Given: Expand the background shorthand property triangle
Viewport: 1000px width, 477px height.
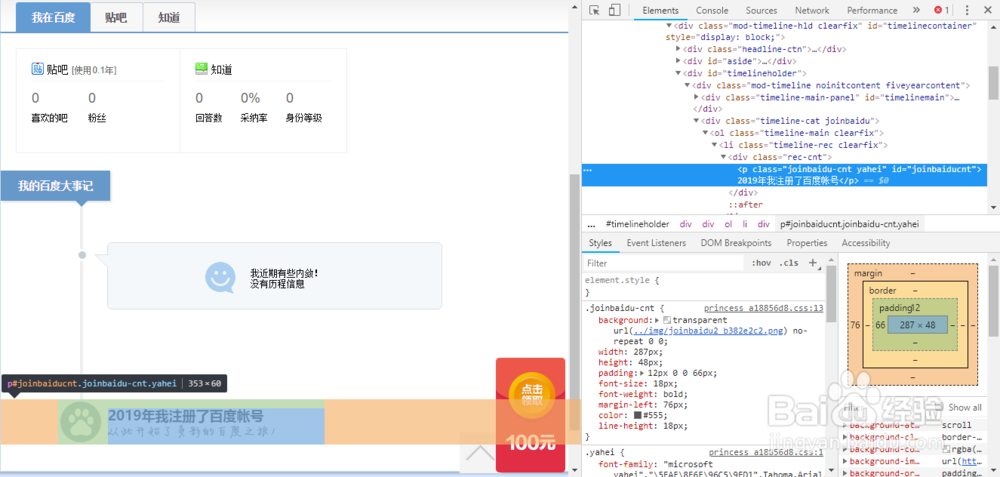Looking at the screenshot, I should tap(658, 319).
